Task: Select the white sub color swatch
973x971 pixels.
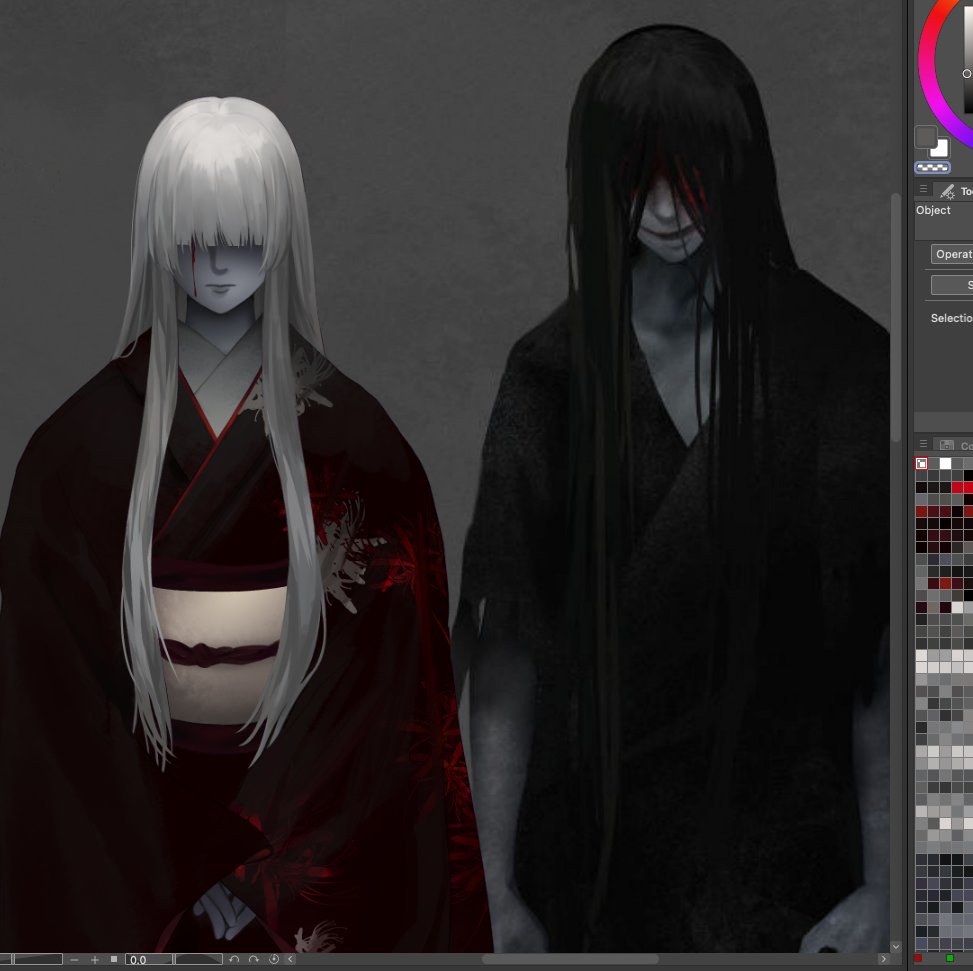Action: pyautogui.click(x=941, y=149)
